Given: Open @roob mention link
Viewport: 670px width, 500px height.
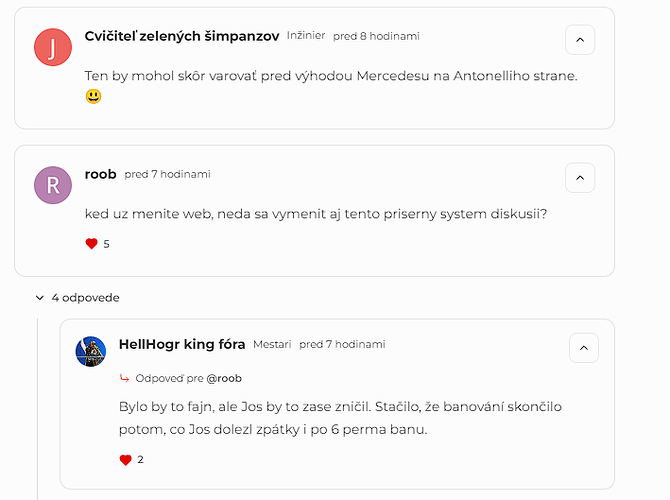Looking at the screenshot, I should point(224,378).
